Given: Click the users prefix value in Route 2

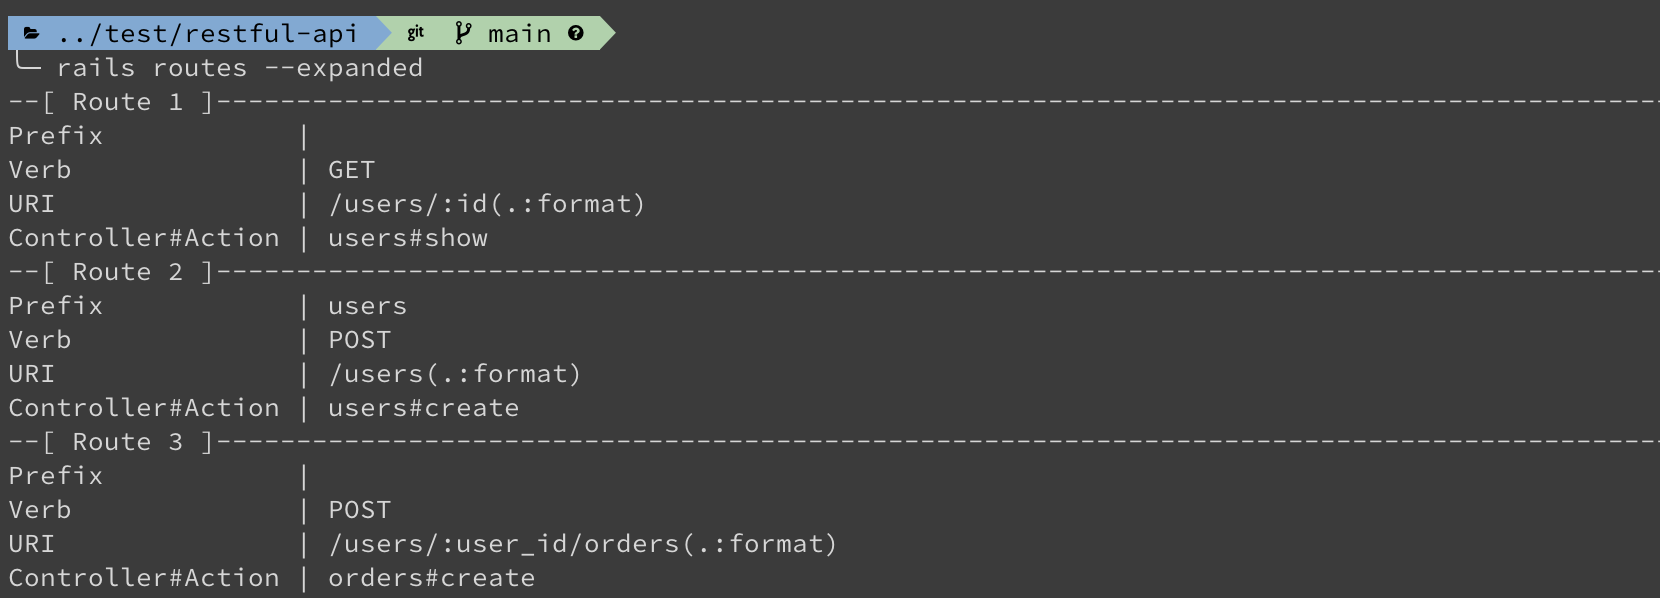Looking at the screenshot, I should click(x=368, y=306).
